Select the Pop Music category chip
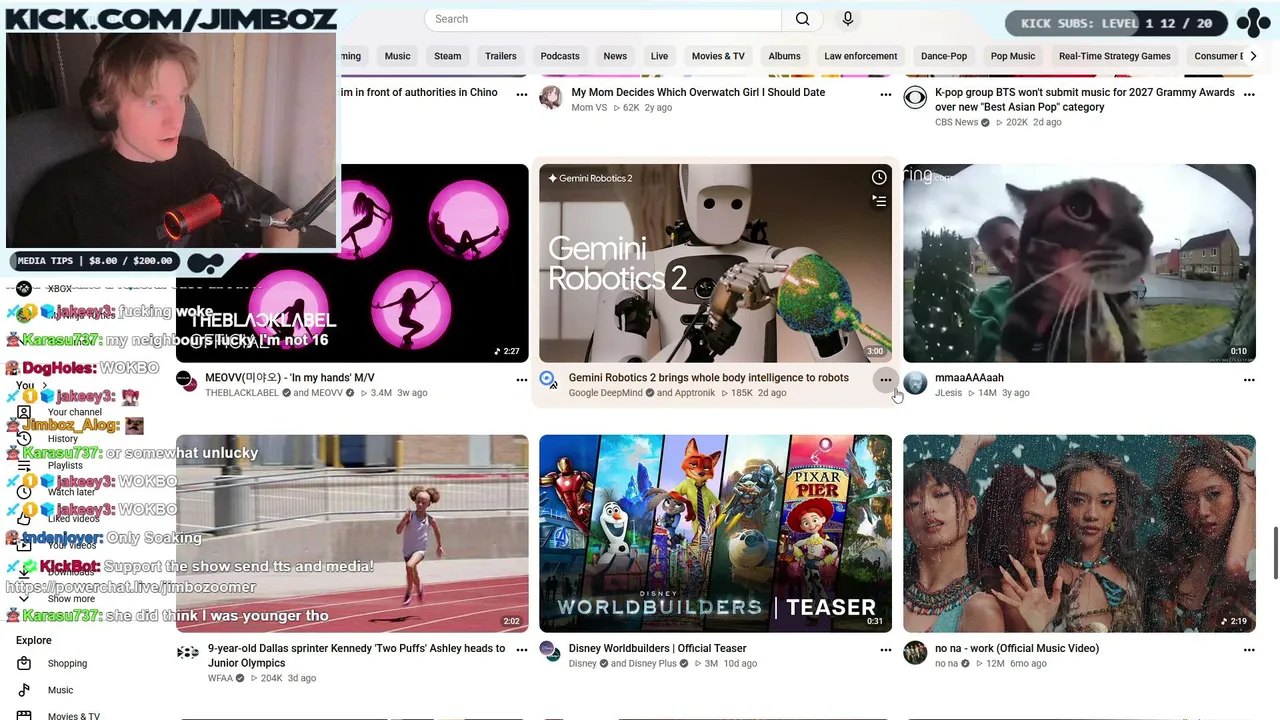Image resolution: width=1280 pixels, height=720 pixels. [1013, 56]
